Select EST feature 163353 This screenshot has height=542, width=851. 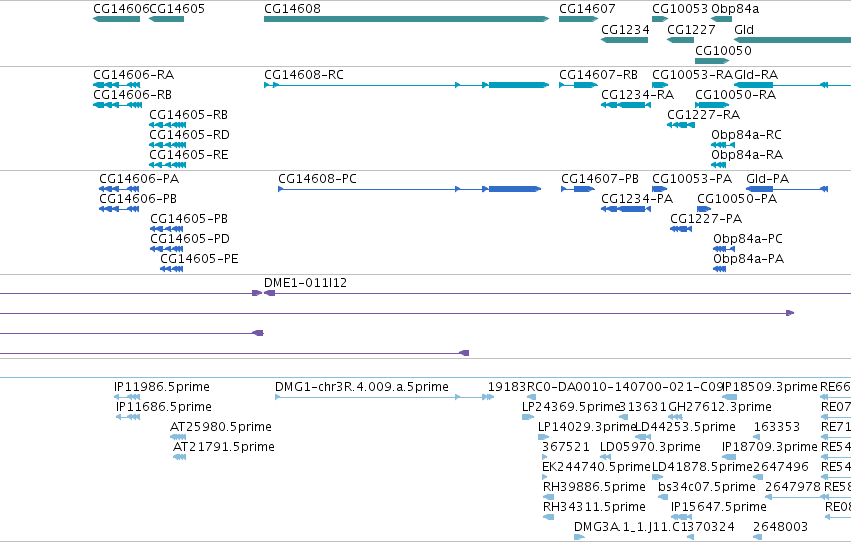(758, 437)
